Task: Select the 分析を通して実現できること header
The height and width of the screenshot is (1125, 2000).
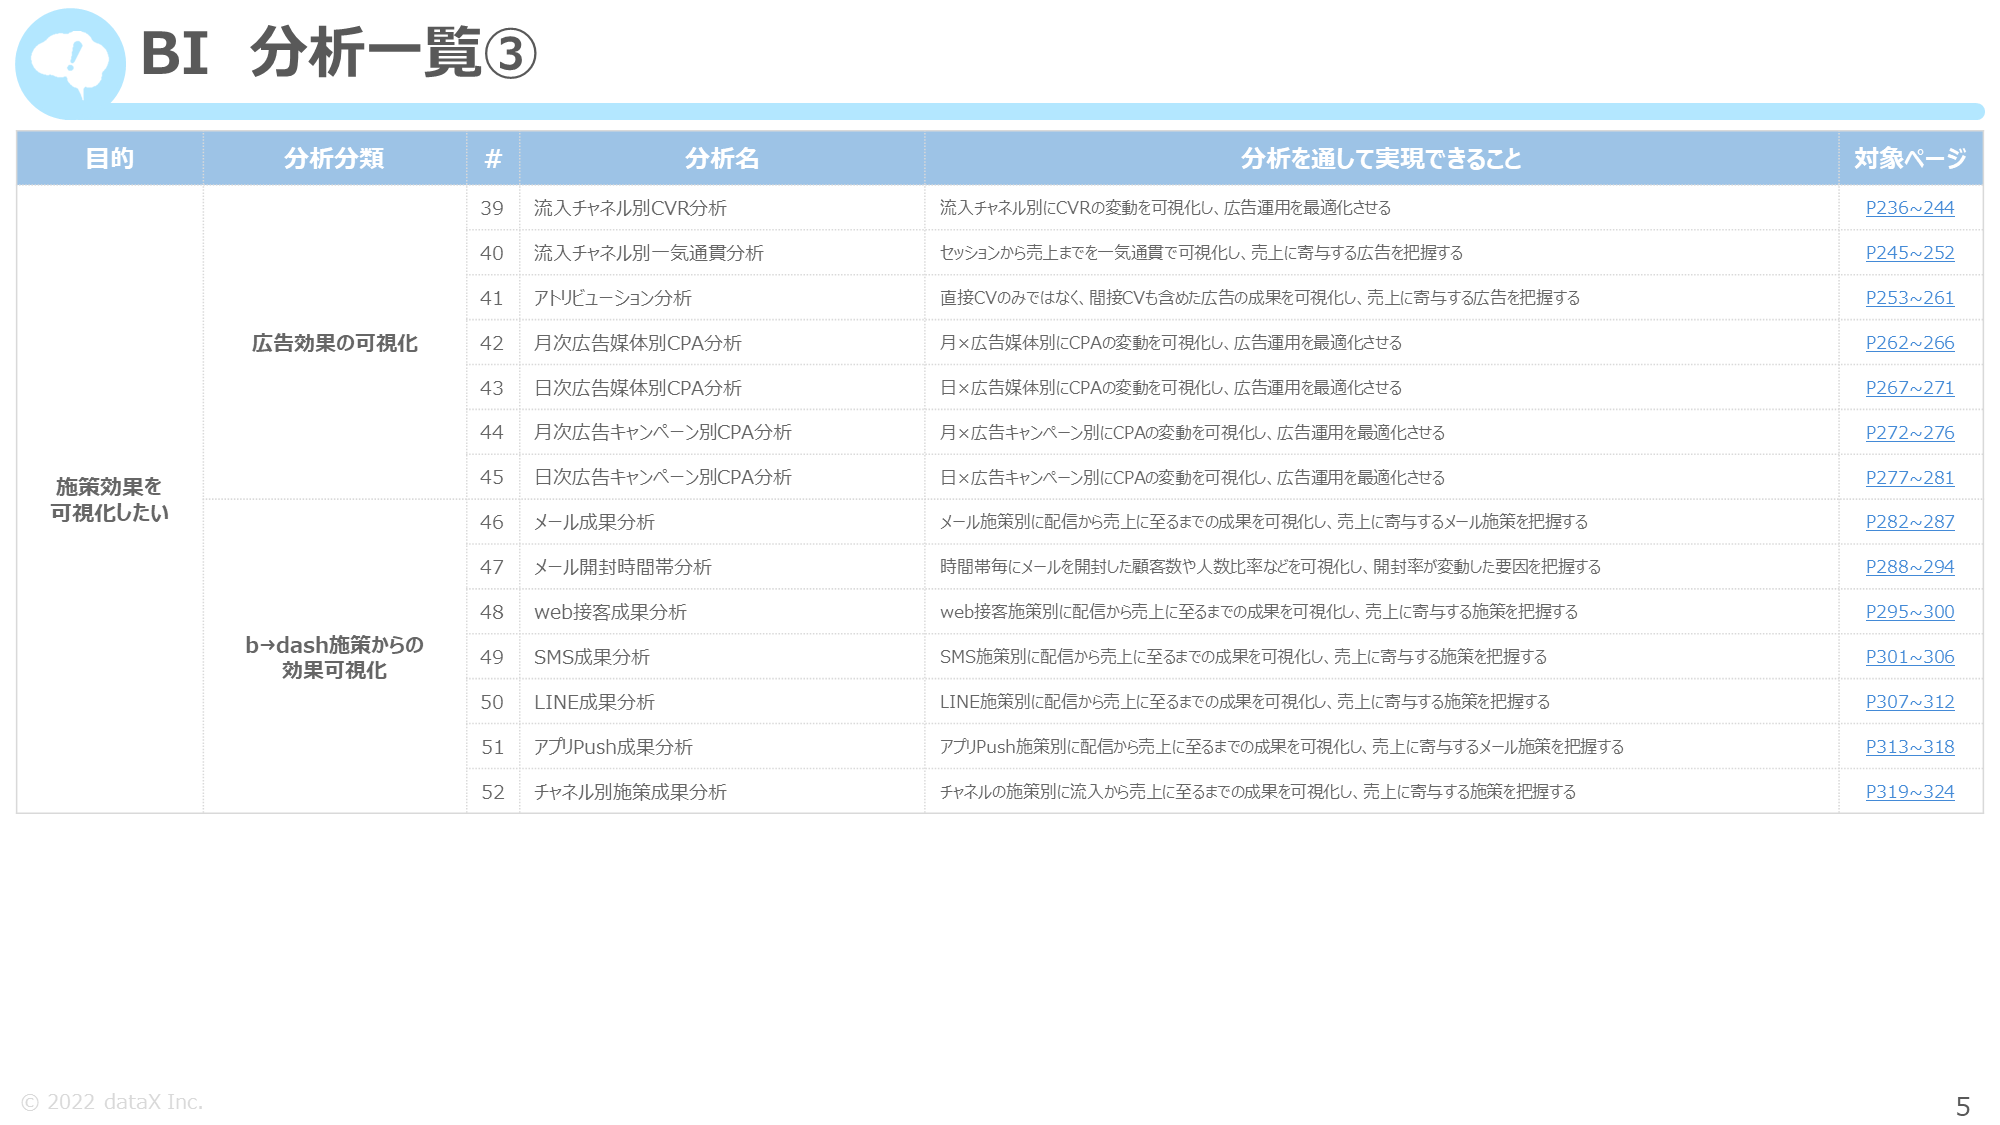Action: click(1381, 158)
